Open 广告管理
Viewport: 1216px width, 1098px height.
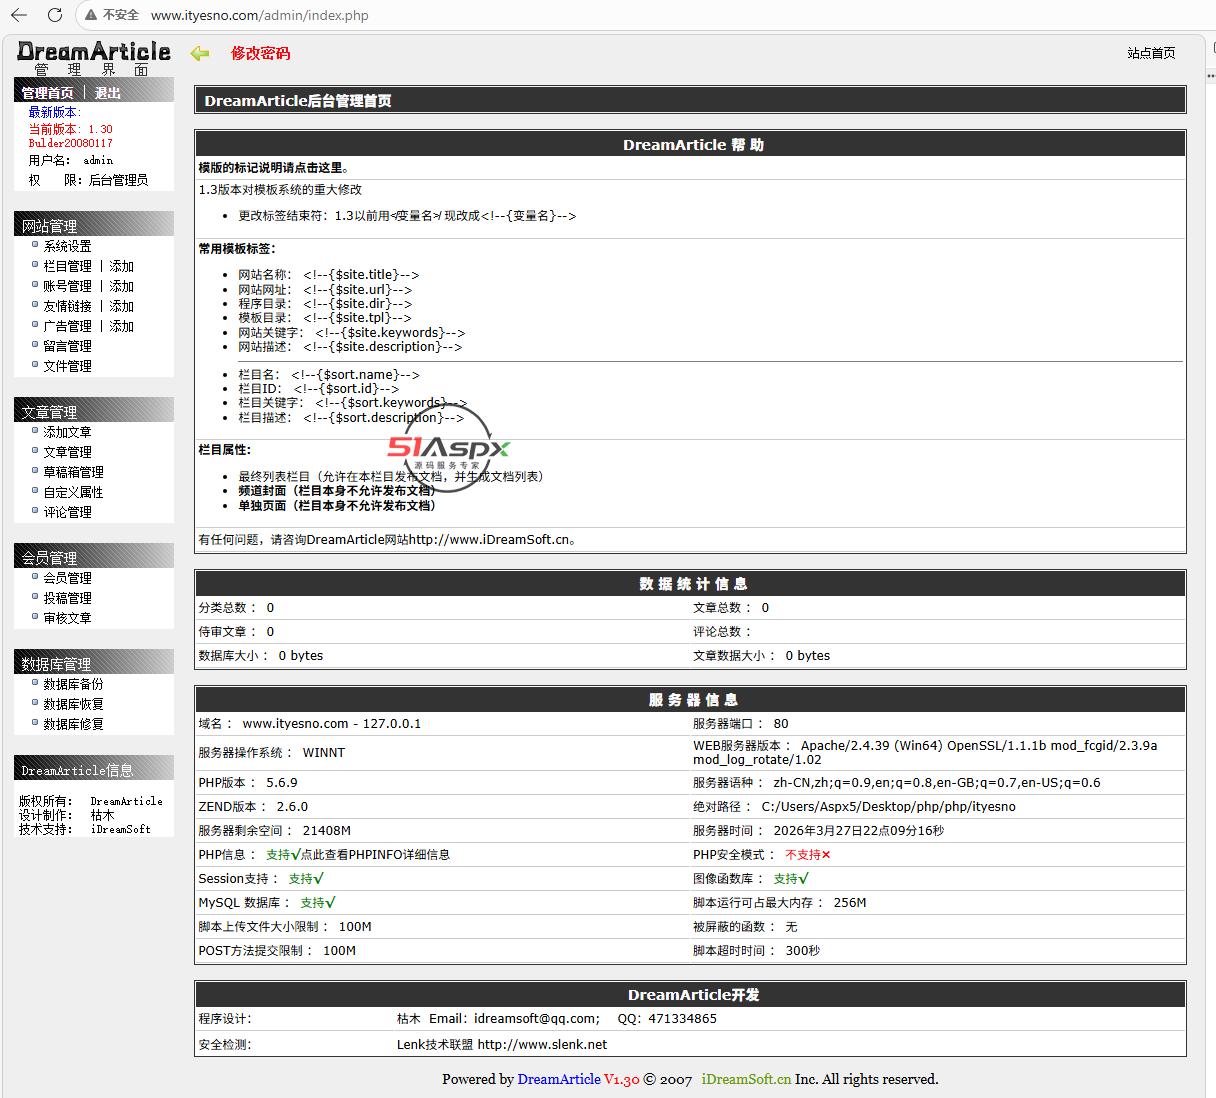[x=67, y=326]
